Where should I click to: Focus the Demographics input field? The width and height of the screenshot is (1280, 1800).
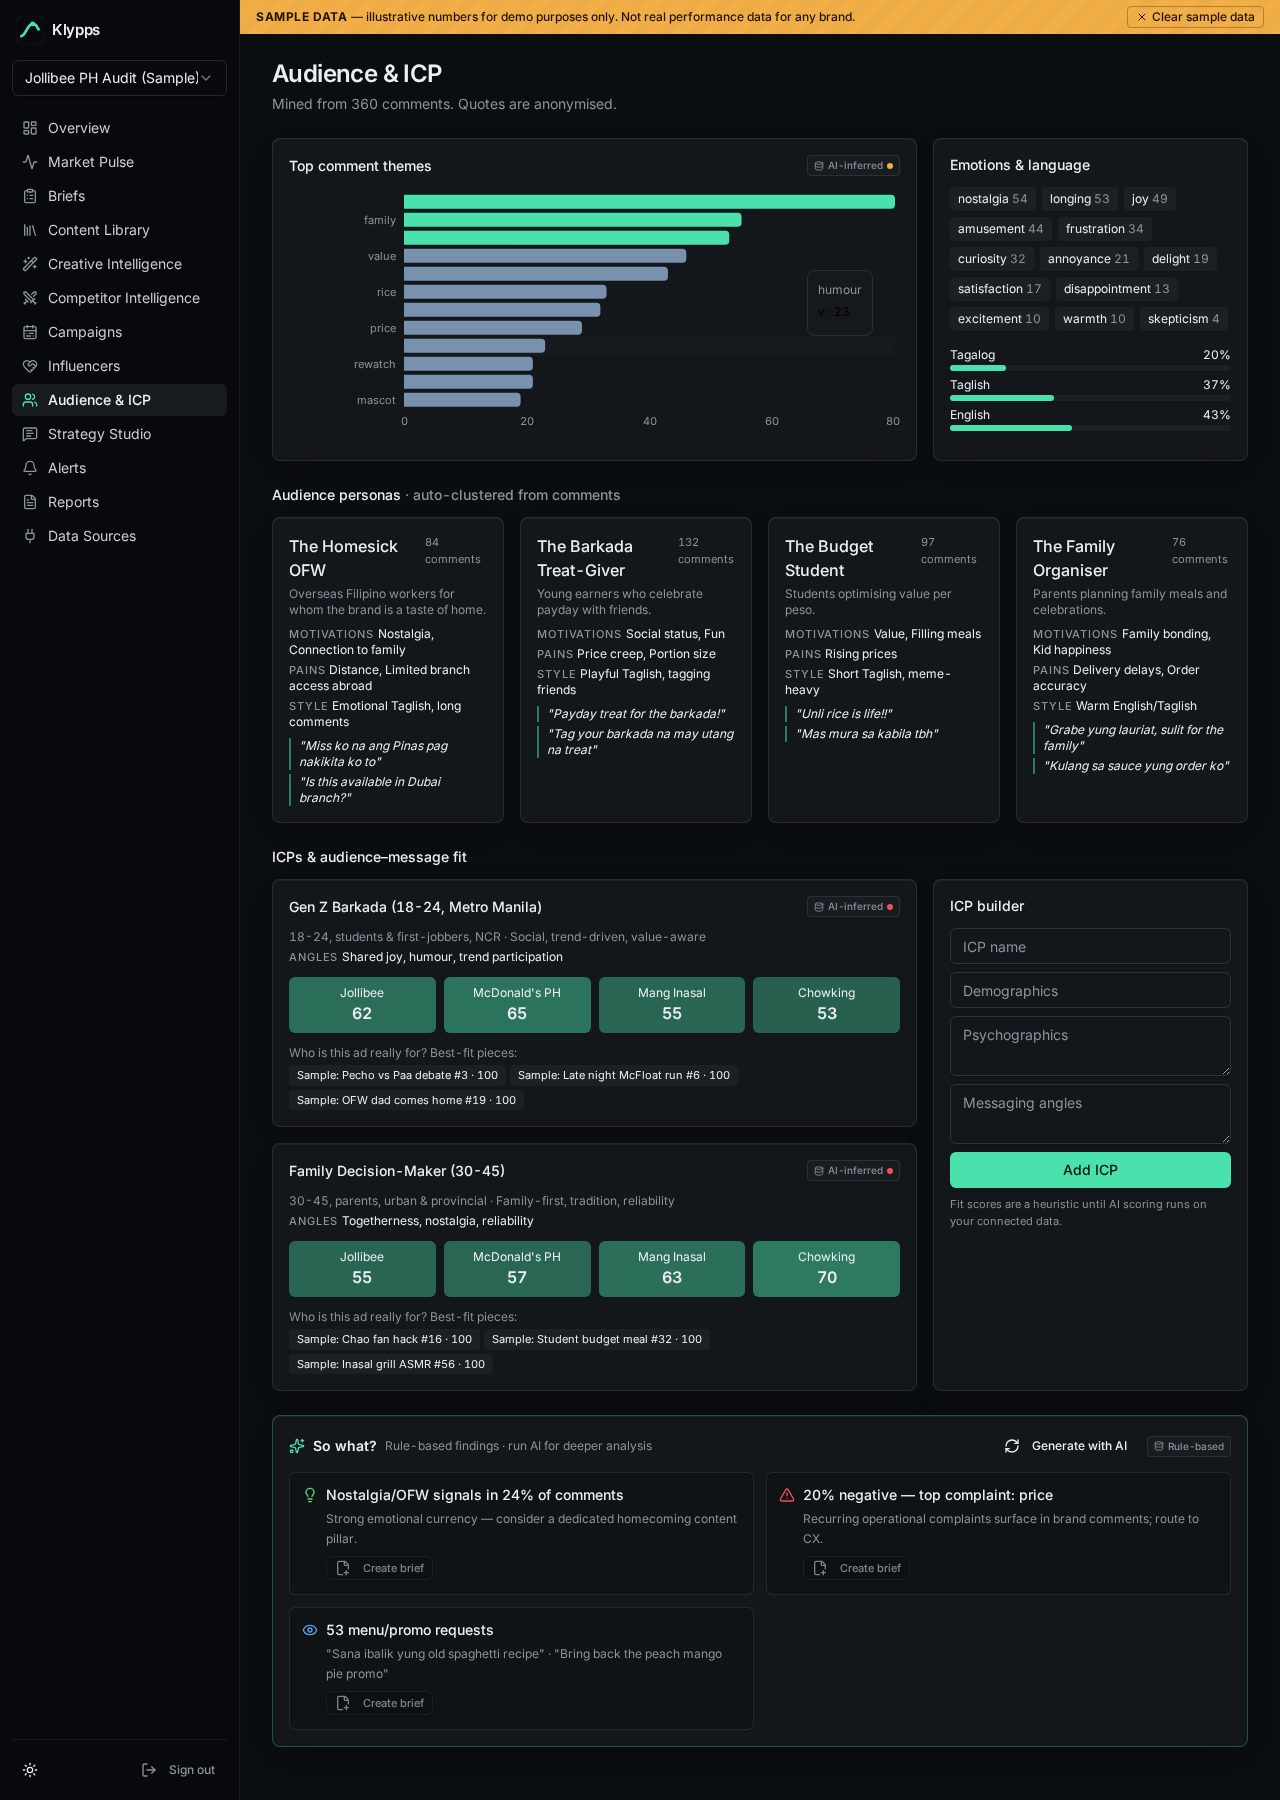click(x=1090, y=990)
